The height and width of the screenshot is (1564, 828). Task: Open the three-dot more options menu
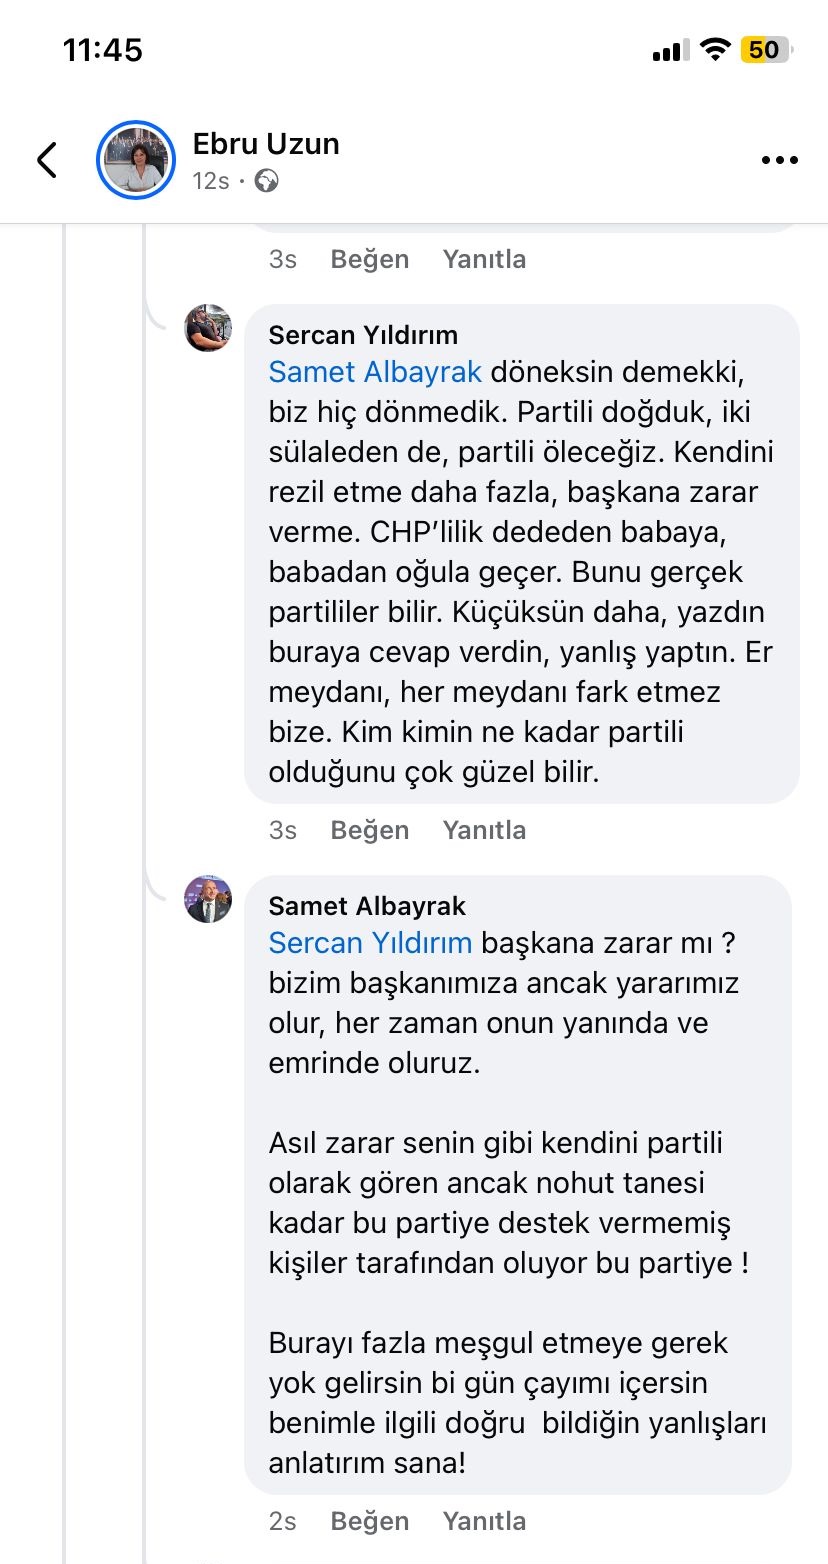[x=779, y=160]
